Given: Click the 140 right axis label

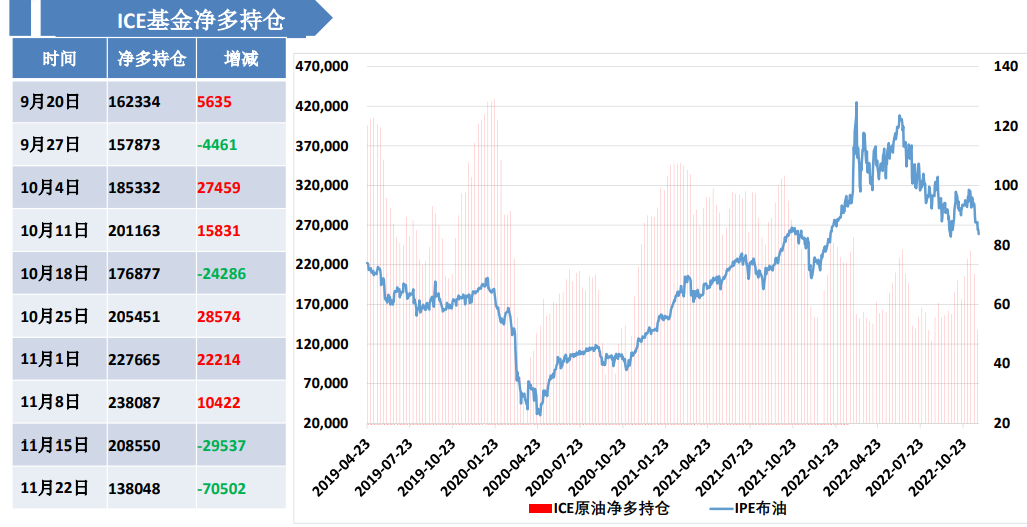Looking at the screenshot, I should [x=1005, y=67].
